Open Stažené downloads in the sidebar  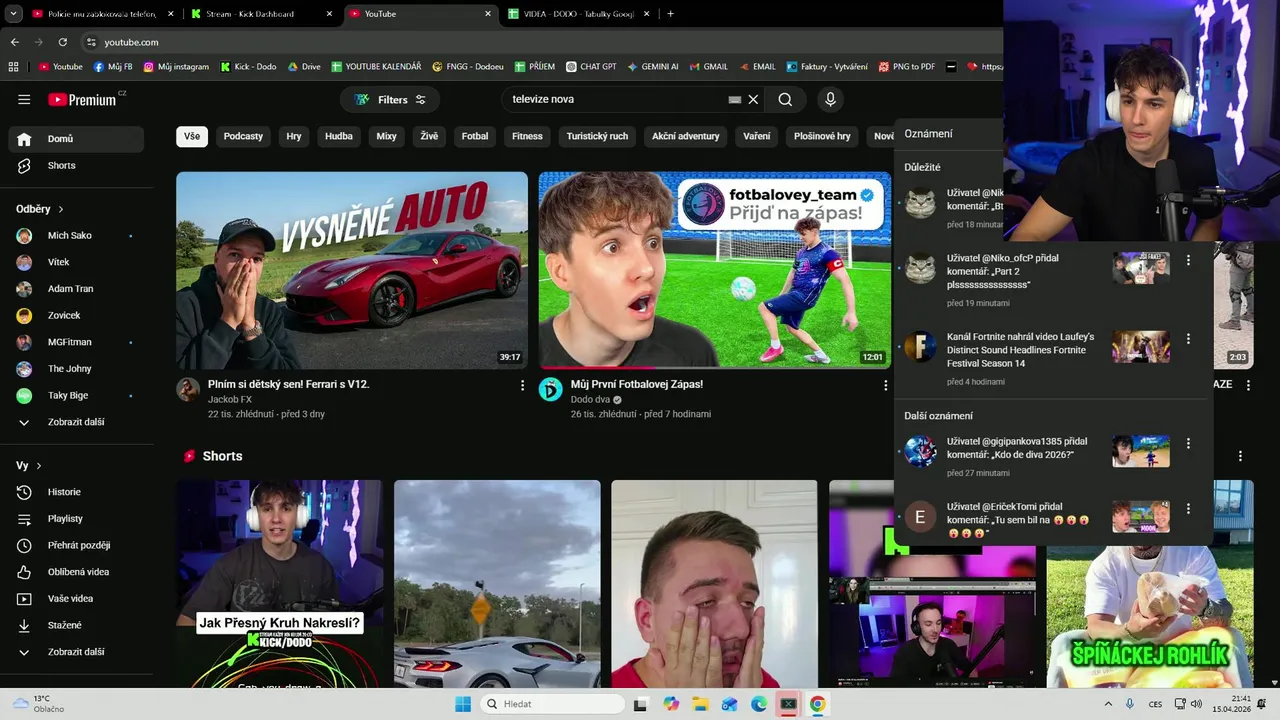click(x=76, y=625)
